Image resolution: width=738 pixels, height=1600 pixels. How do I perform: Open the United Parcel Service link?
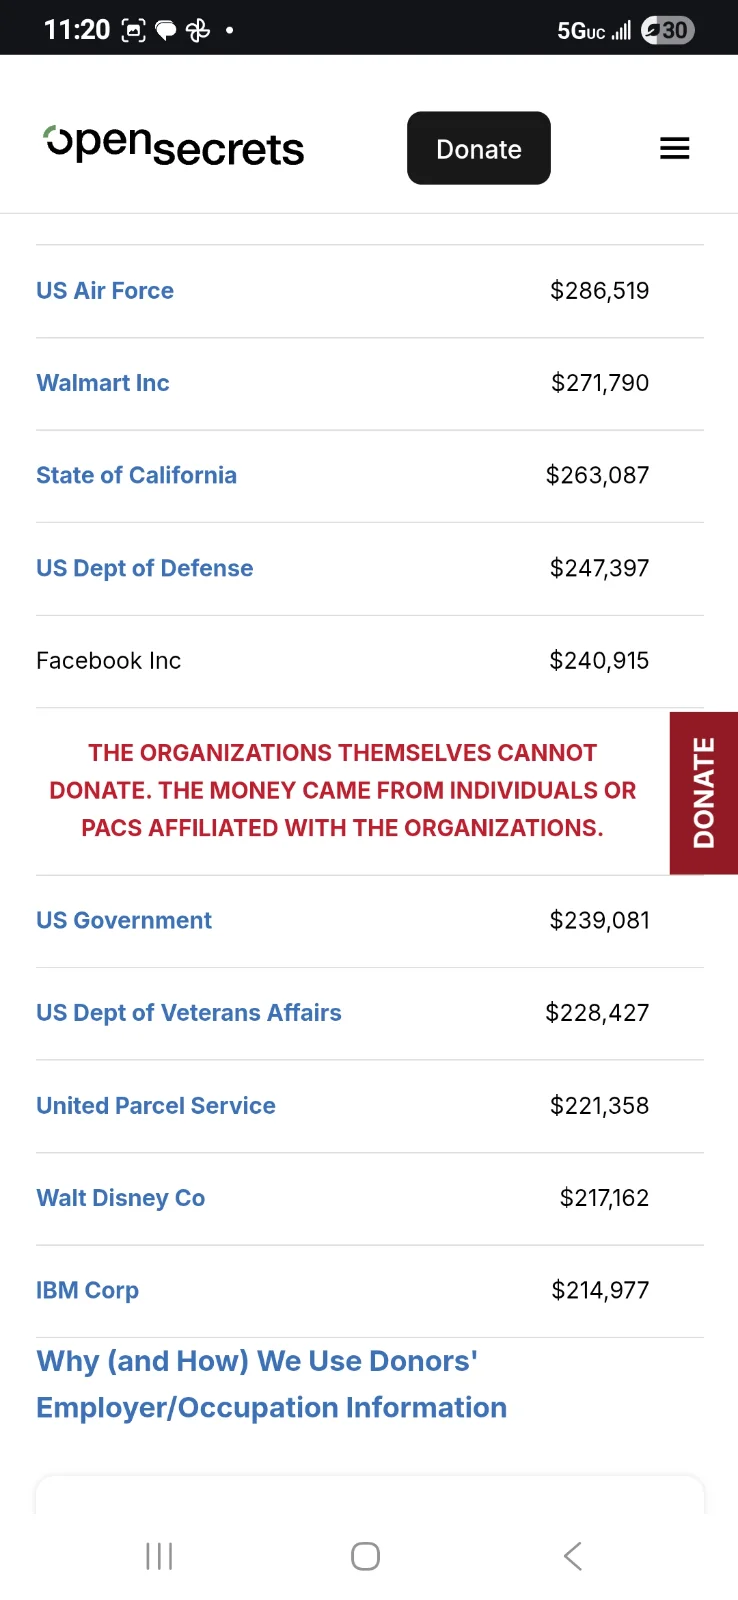156,1105
